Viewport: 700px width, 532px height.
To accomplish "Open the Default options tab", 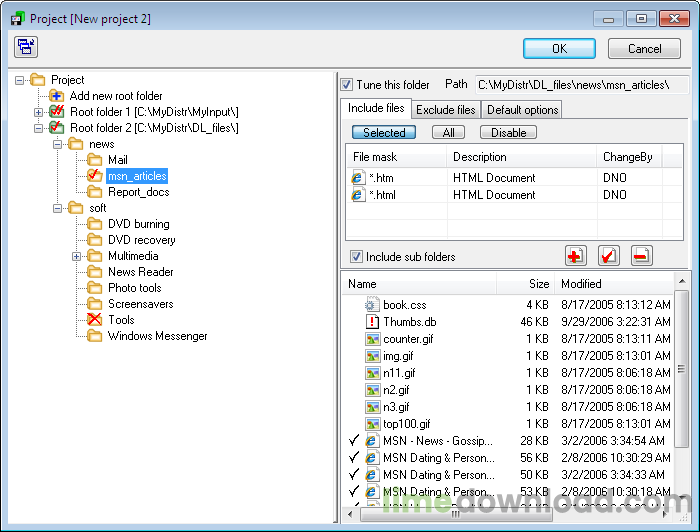I will (x=522, y=110).
